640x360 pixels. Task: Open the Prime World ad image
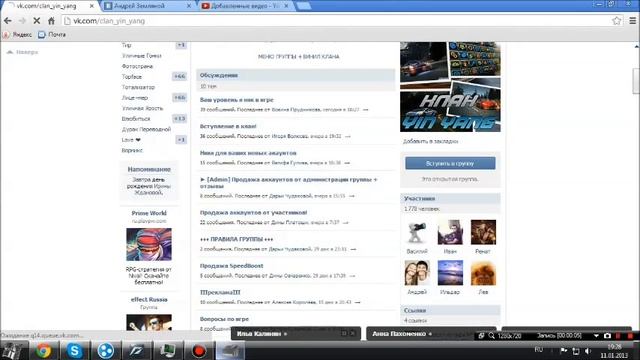(149, 244)
